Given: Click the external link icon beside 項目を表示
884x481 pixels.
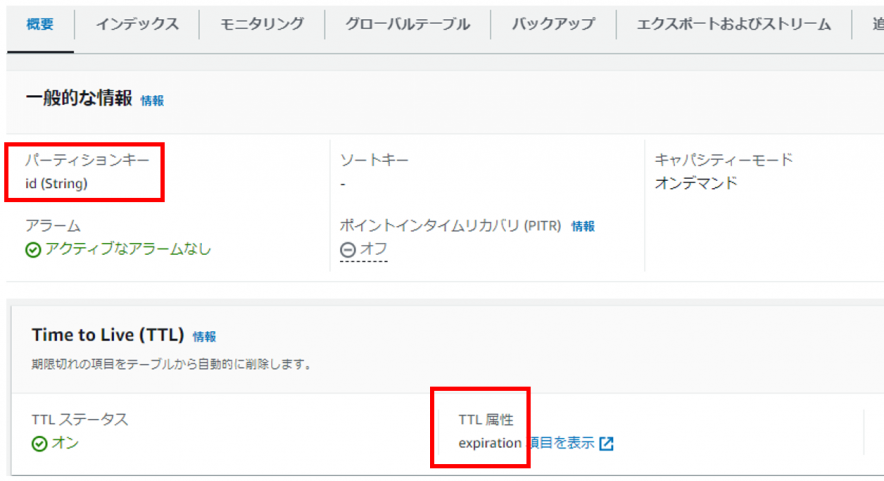Looking at the screenshot, I should pyautogui.click(x=606, y=443).
